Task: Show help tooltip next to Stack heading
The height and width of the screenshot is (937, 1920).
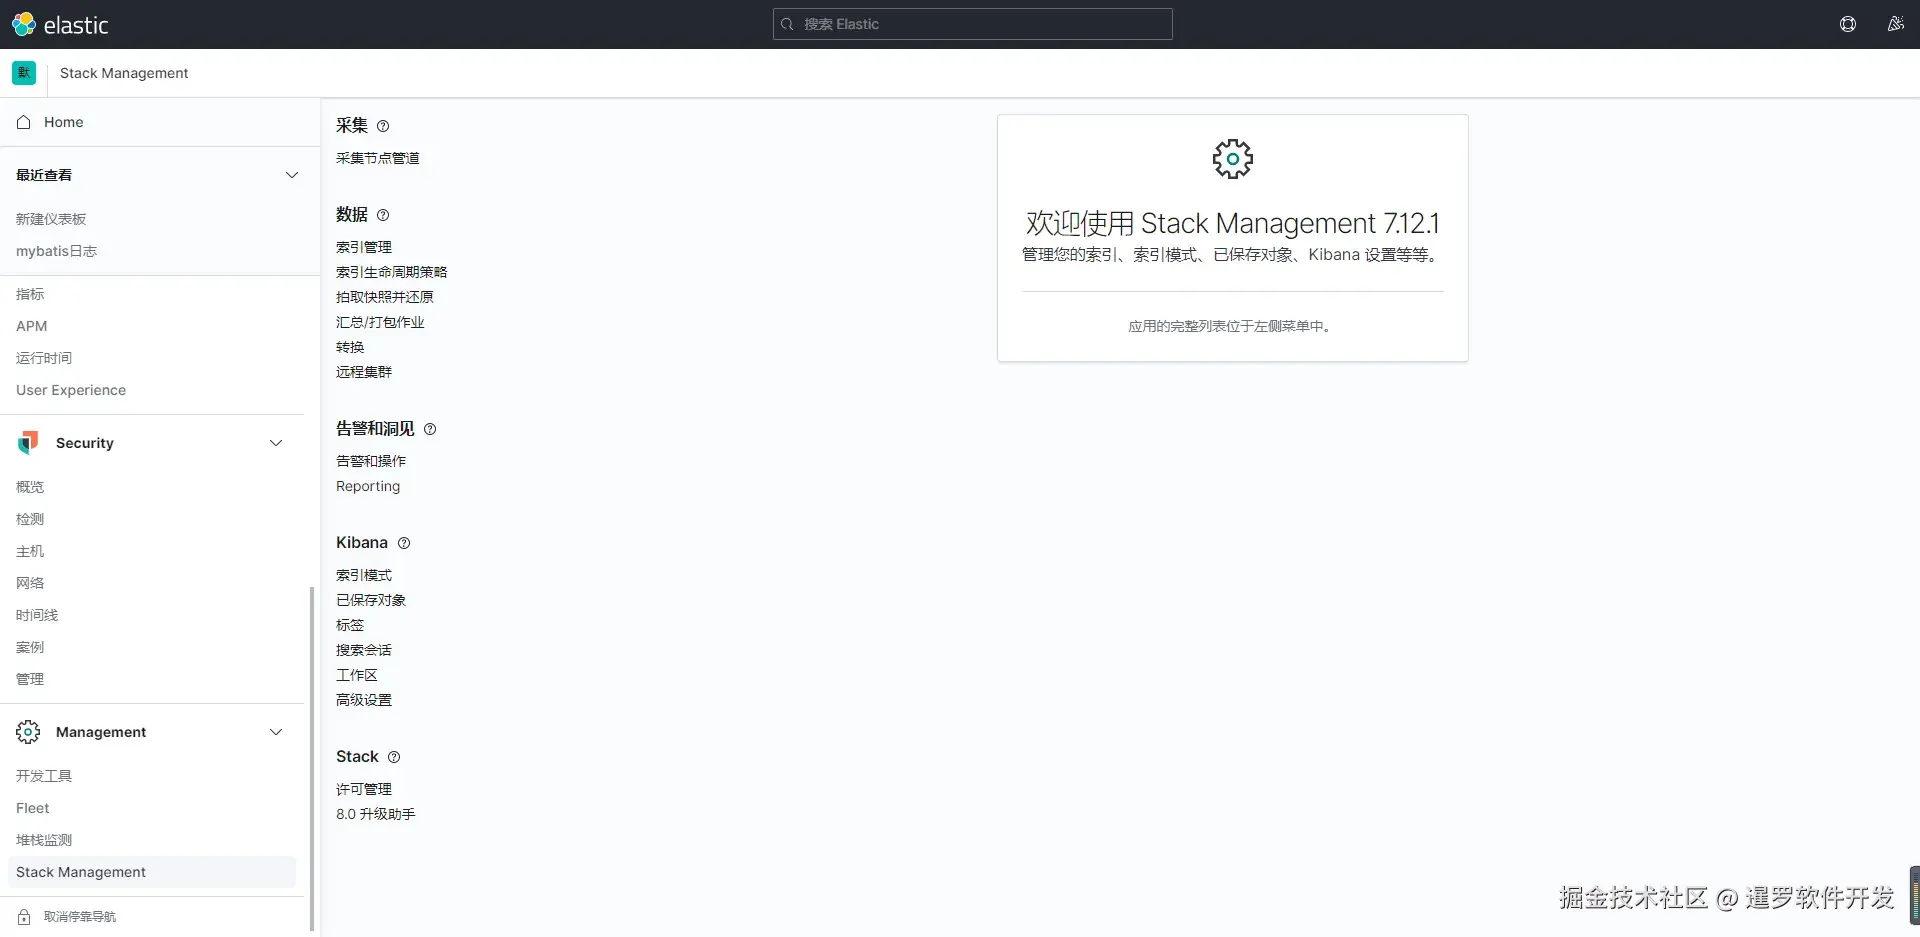Action: 394,757
